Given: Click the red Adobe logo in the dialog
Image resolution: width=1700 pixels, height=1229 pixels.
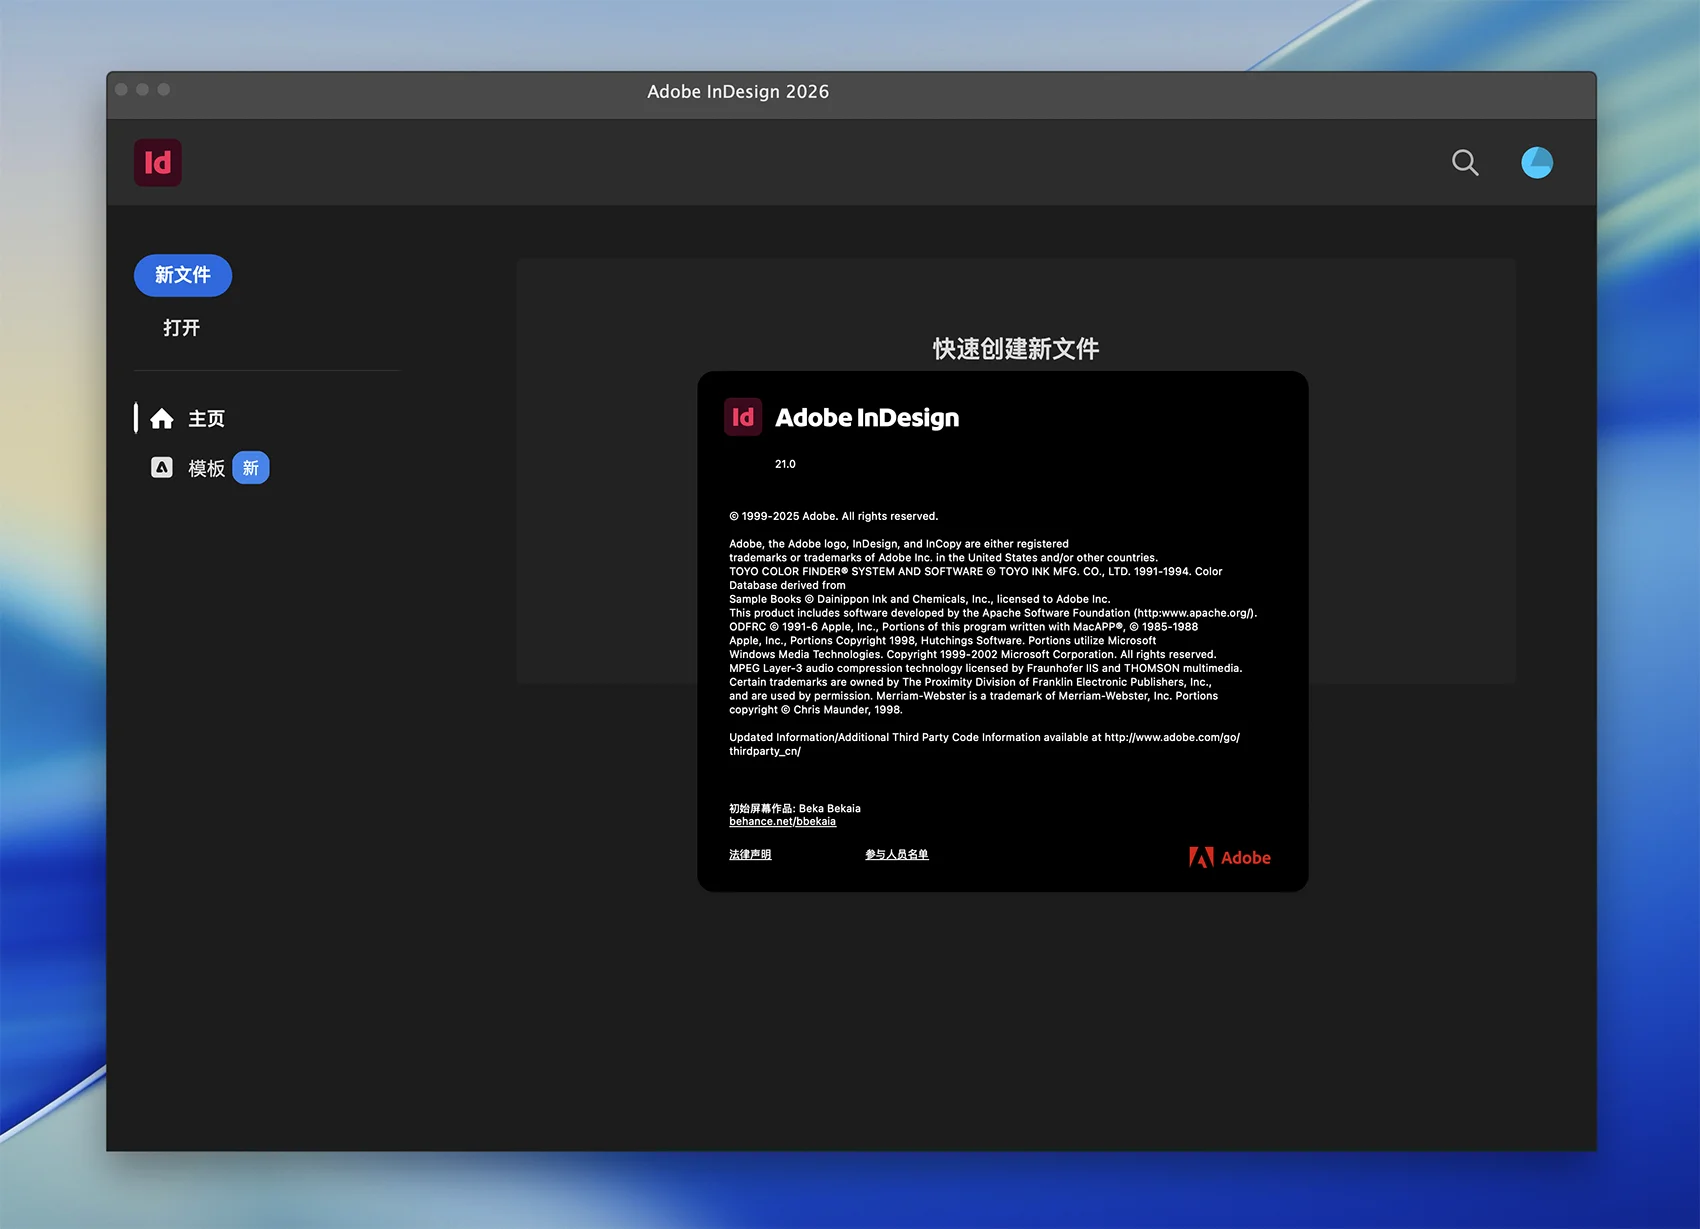Looking at the screenshot, I should [1229, 857].
